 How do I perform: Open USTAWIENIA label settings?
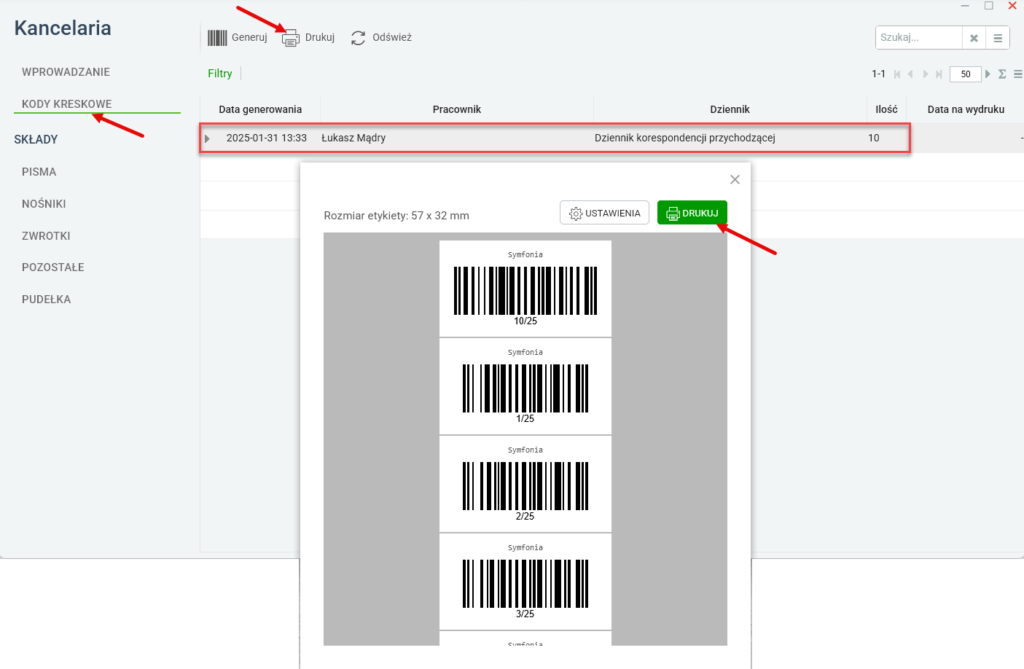point(604,213)
